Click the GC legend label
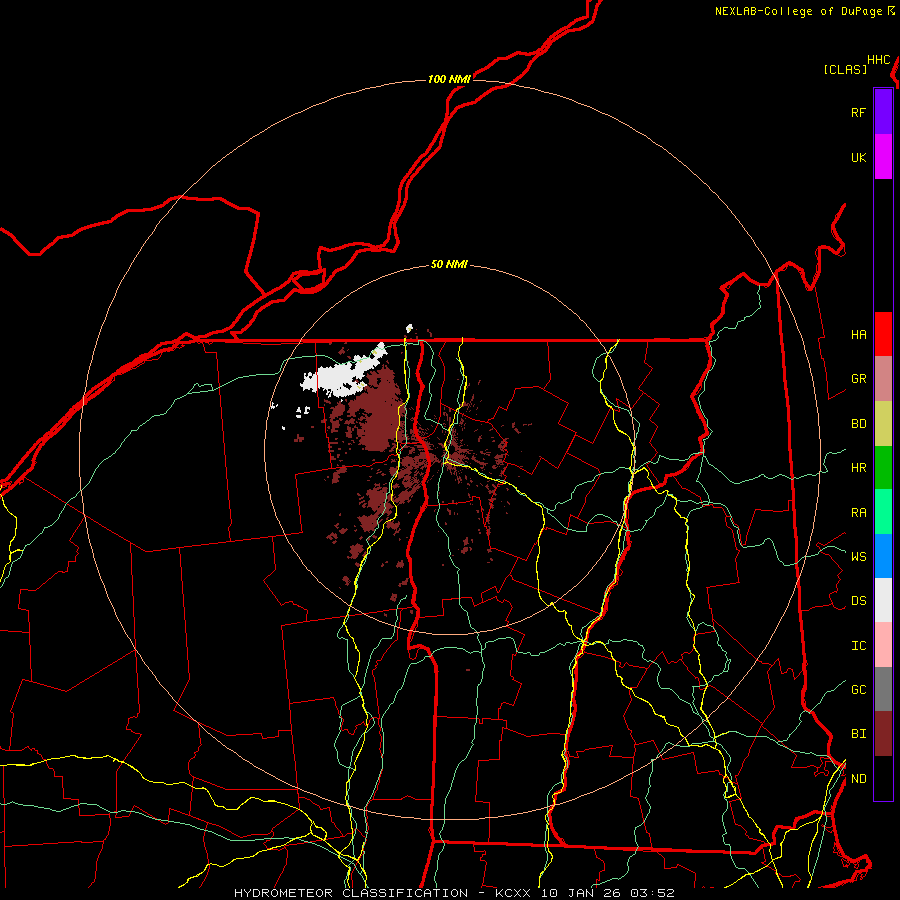The height and width of the screenshot is (900, 900). 858,689
